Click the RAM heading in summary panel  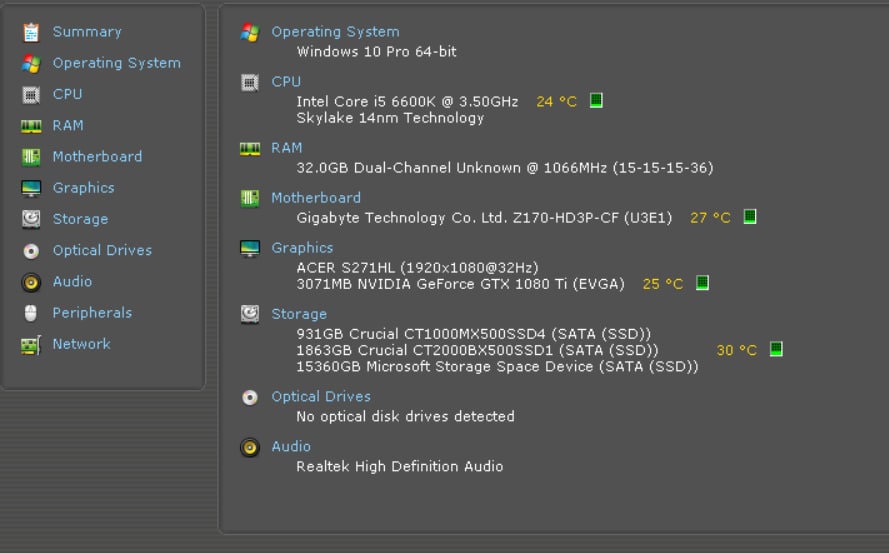pos(286,148)
